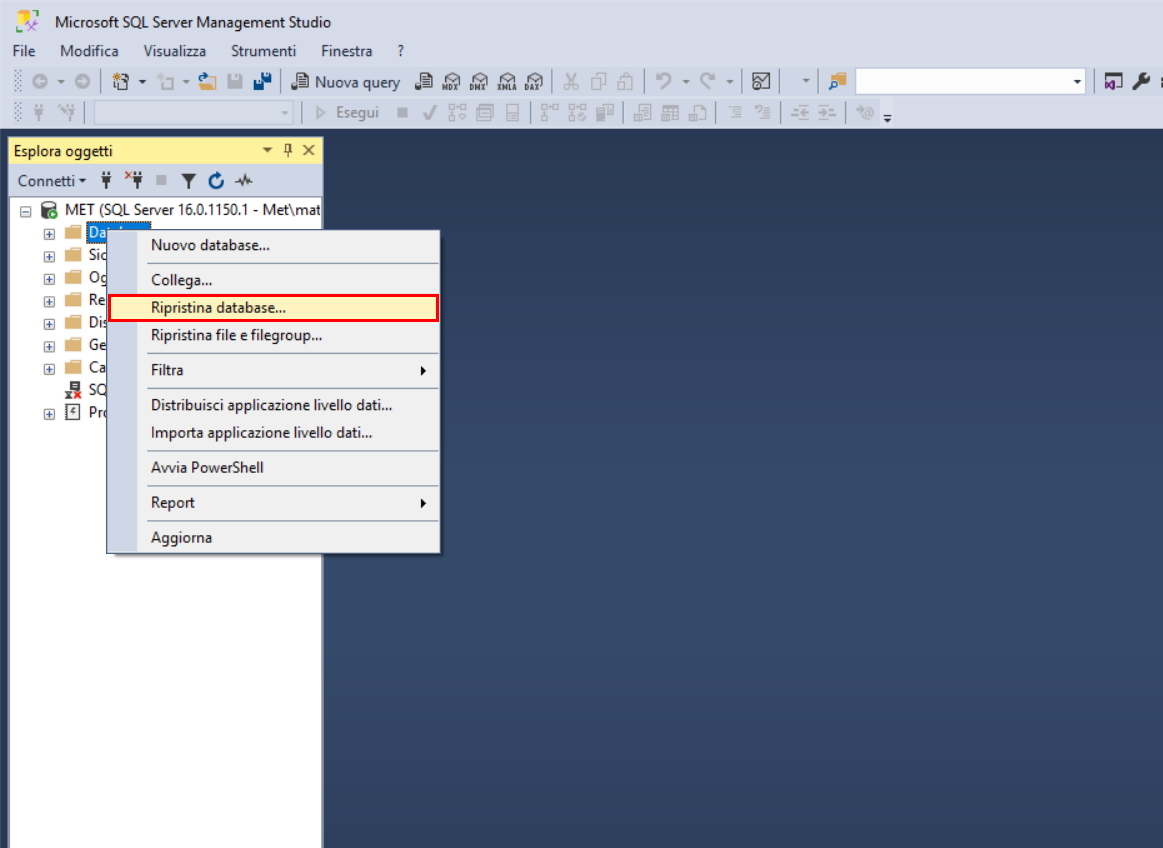Viewport: 1163px width, 848px height.
Task: Expand the Pro tree node
Action: click(x=49, y=414)
